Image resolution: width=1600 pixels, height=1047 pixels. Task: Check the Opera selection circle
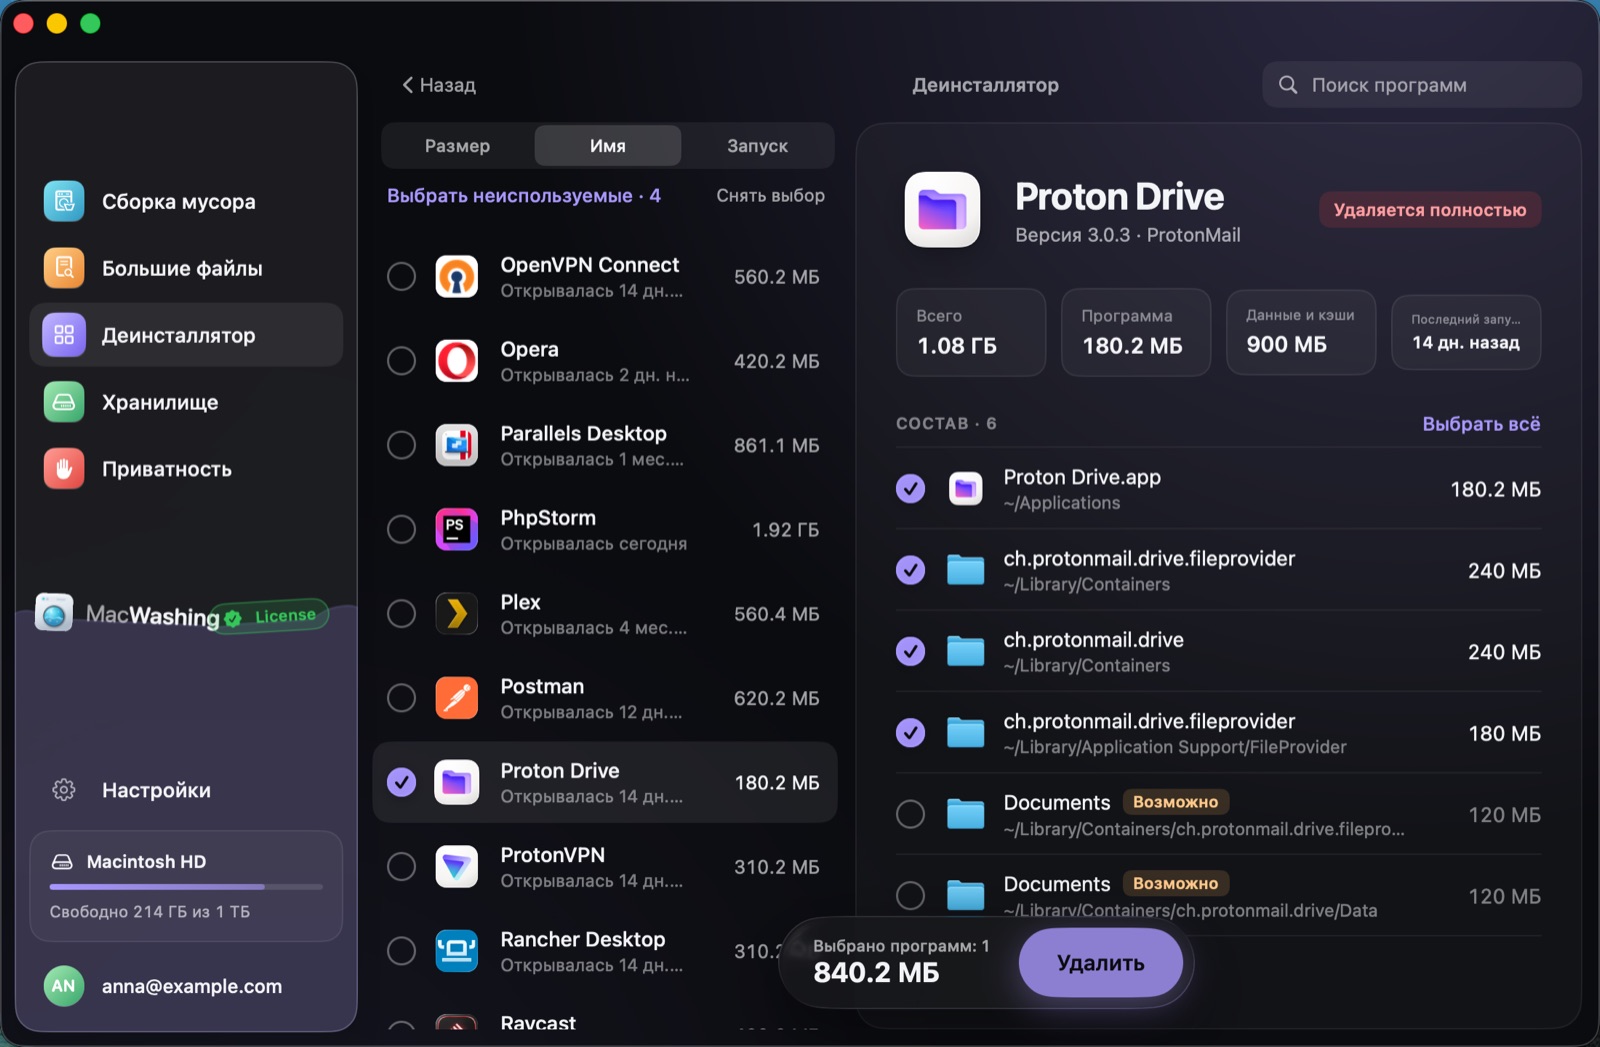coord(402,361)
